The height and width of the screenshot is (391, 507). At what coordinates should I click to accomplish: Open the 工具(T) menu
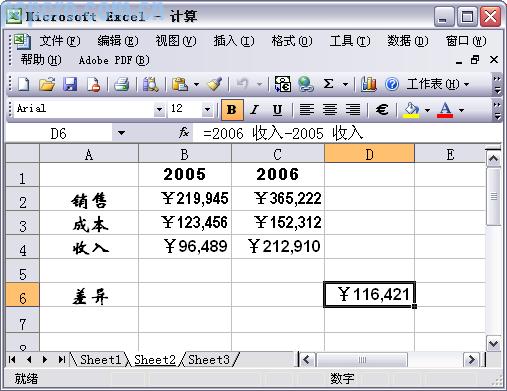point(350,41)
